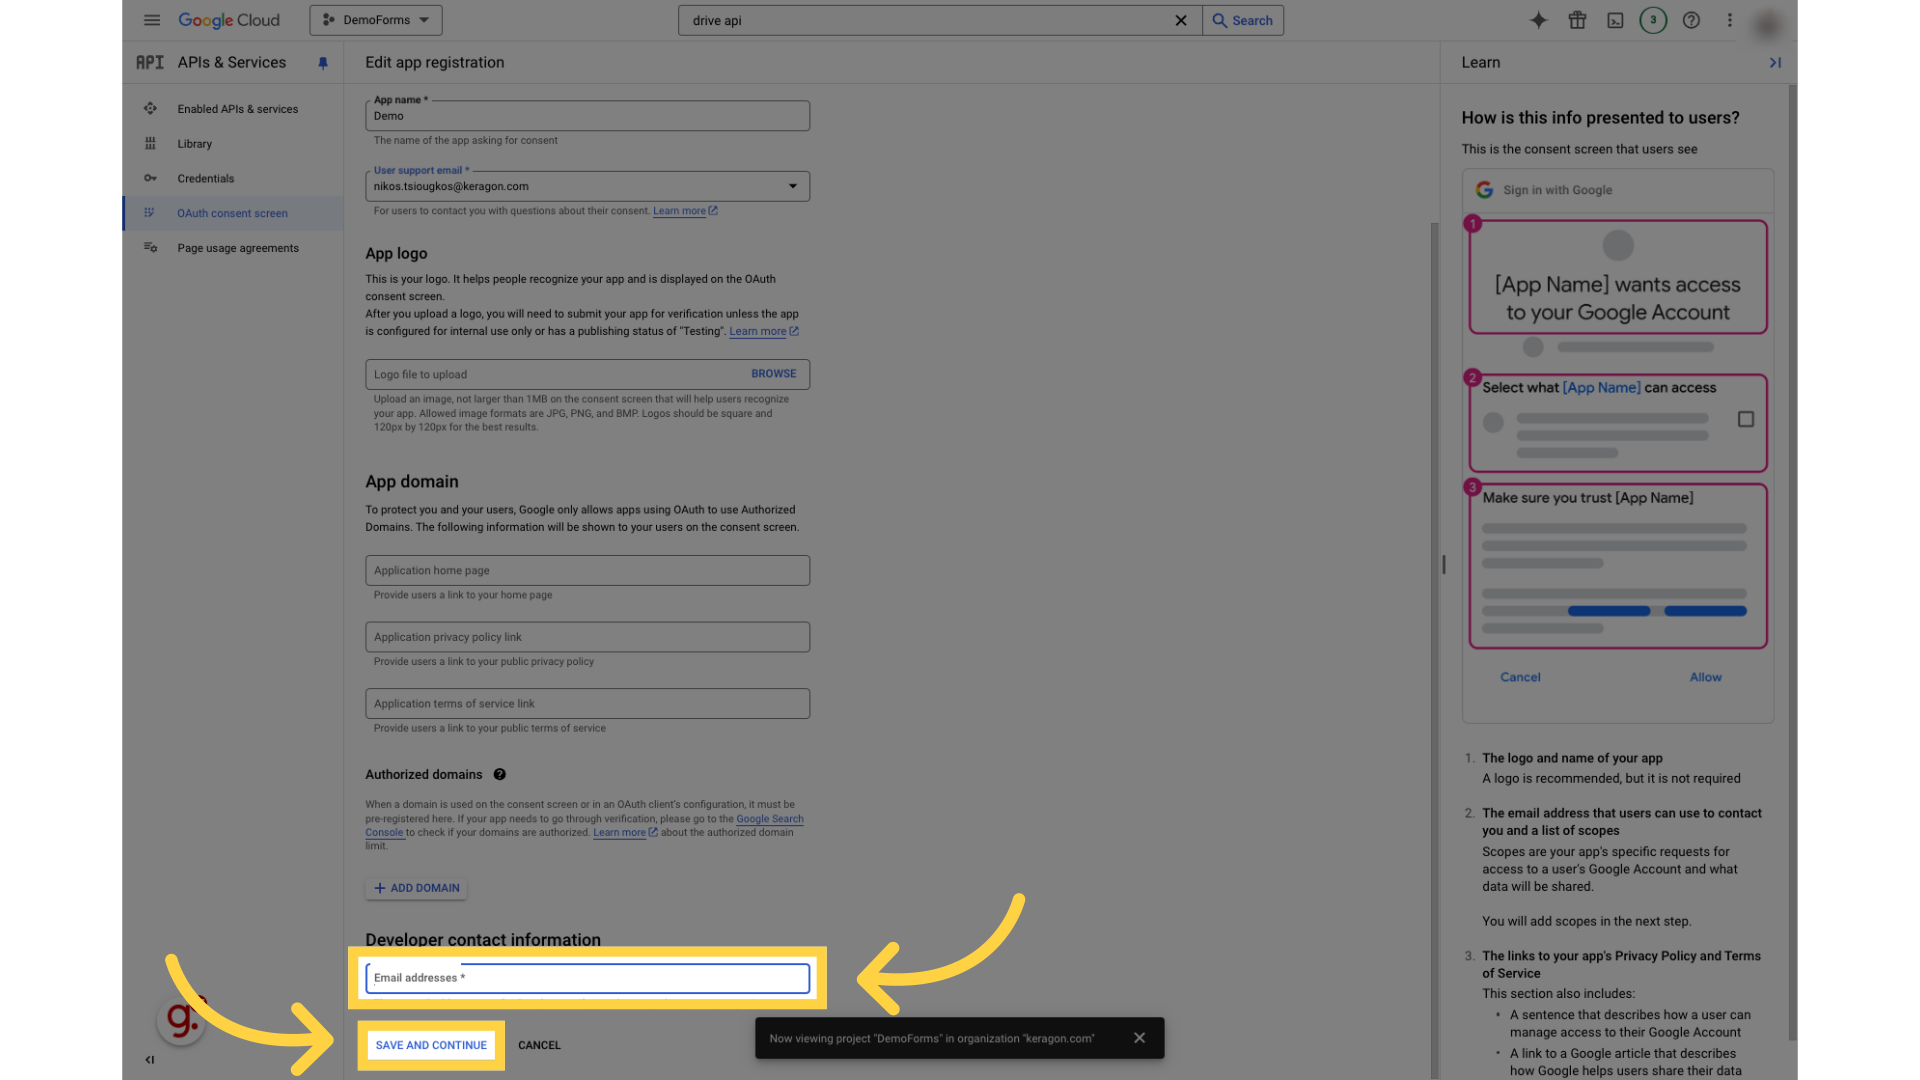Open help via question mark icon
1920x1080 pixels.
(1691, 20)
